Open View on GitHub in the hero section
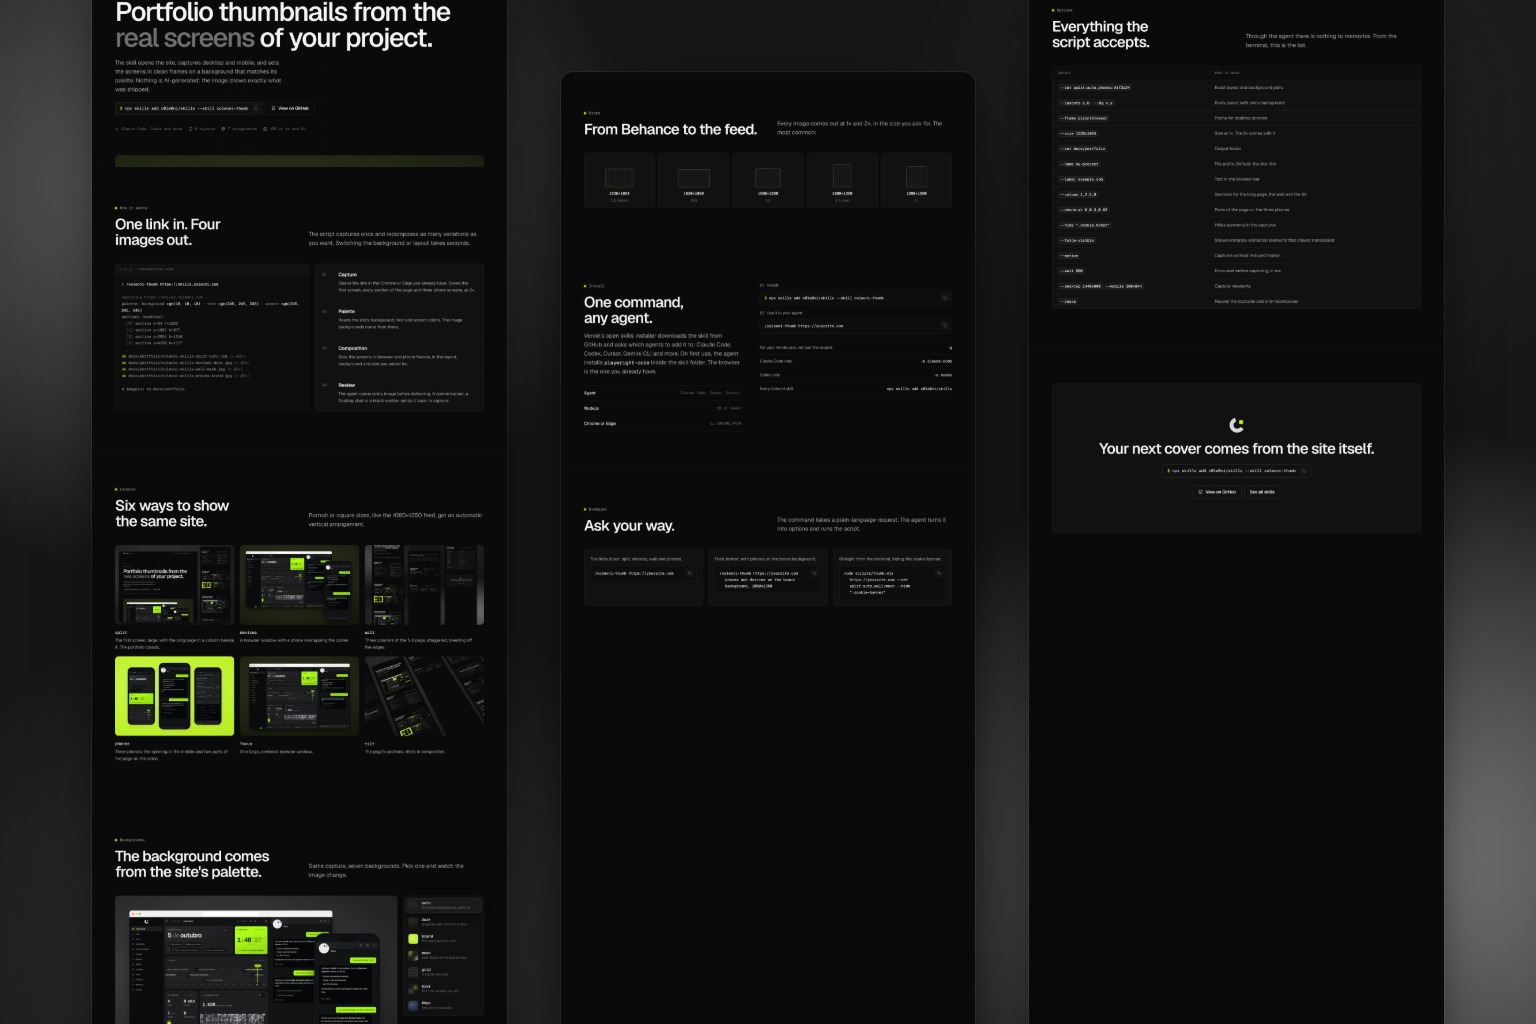Image resolution: width=1536 pixels, height=1024 pixels. click(x=290, y=108)
